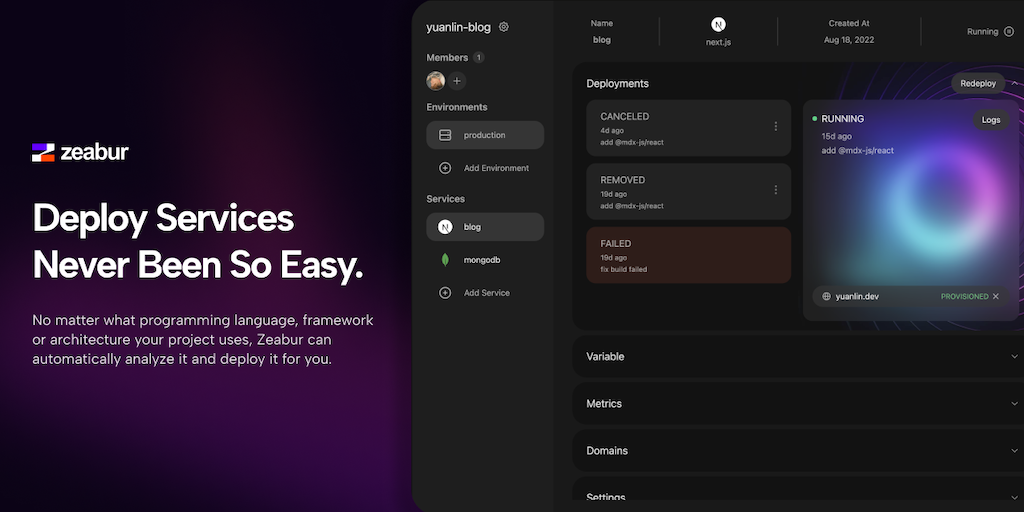The height and width of the screenshot is (512, 1024).
Task: Remove the yuanlin.dev domain with X
Action: pos(996,297)
